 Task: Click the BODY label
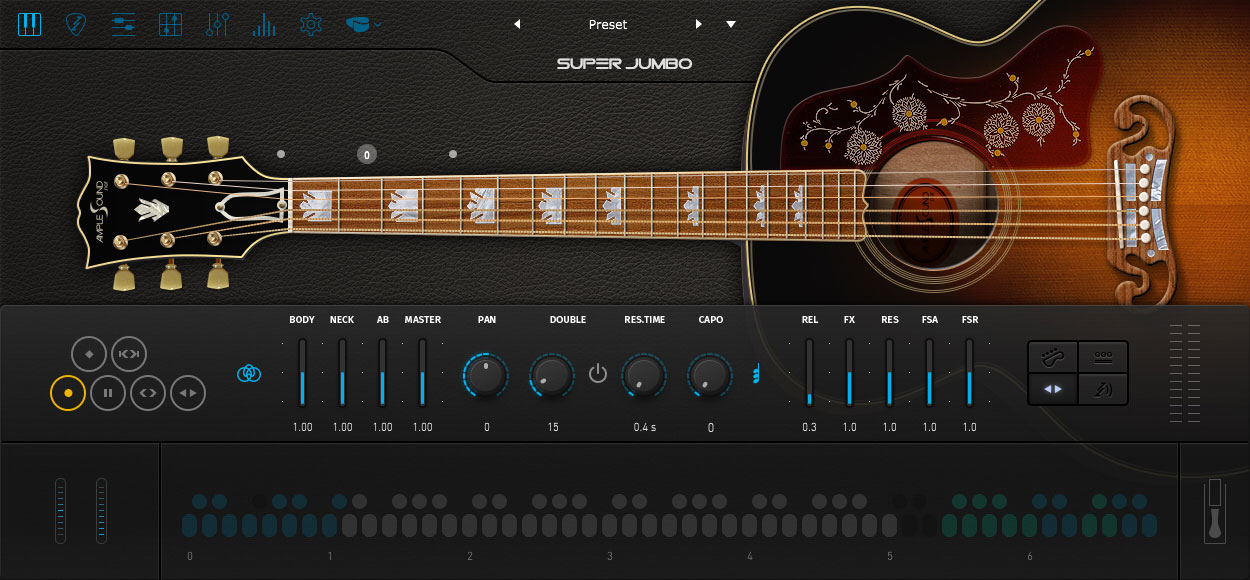click(302, 320)
